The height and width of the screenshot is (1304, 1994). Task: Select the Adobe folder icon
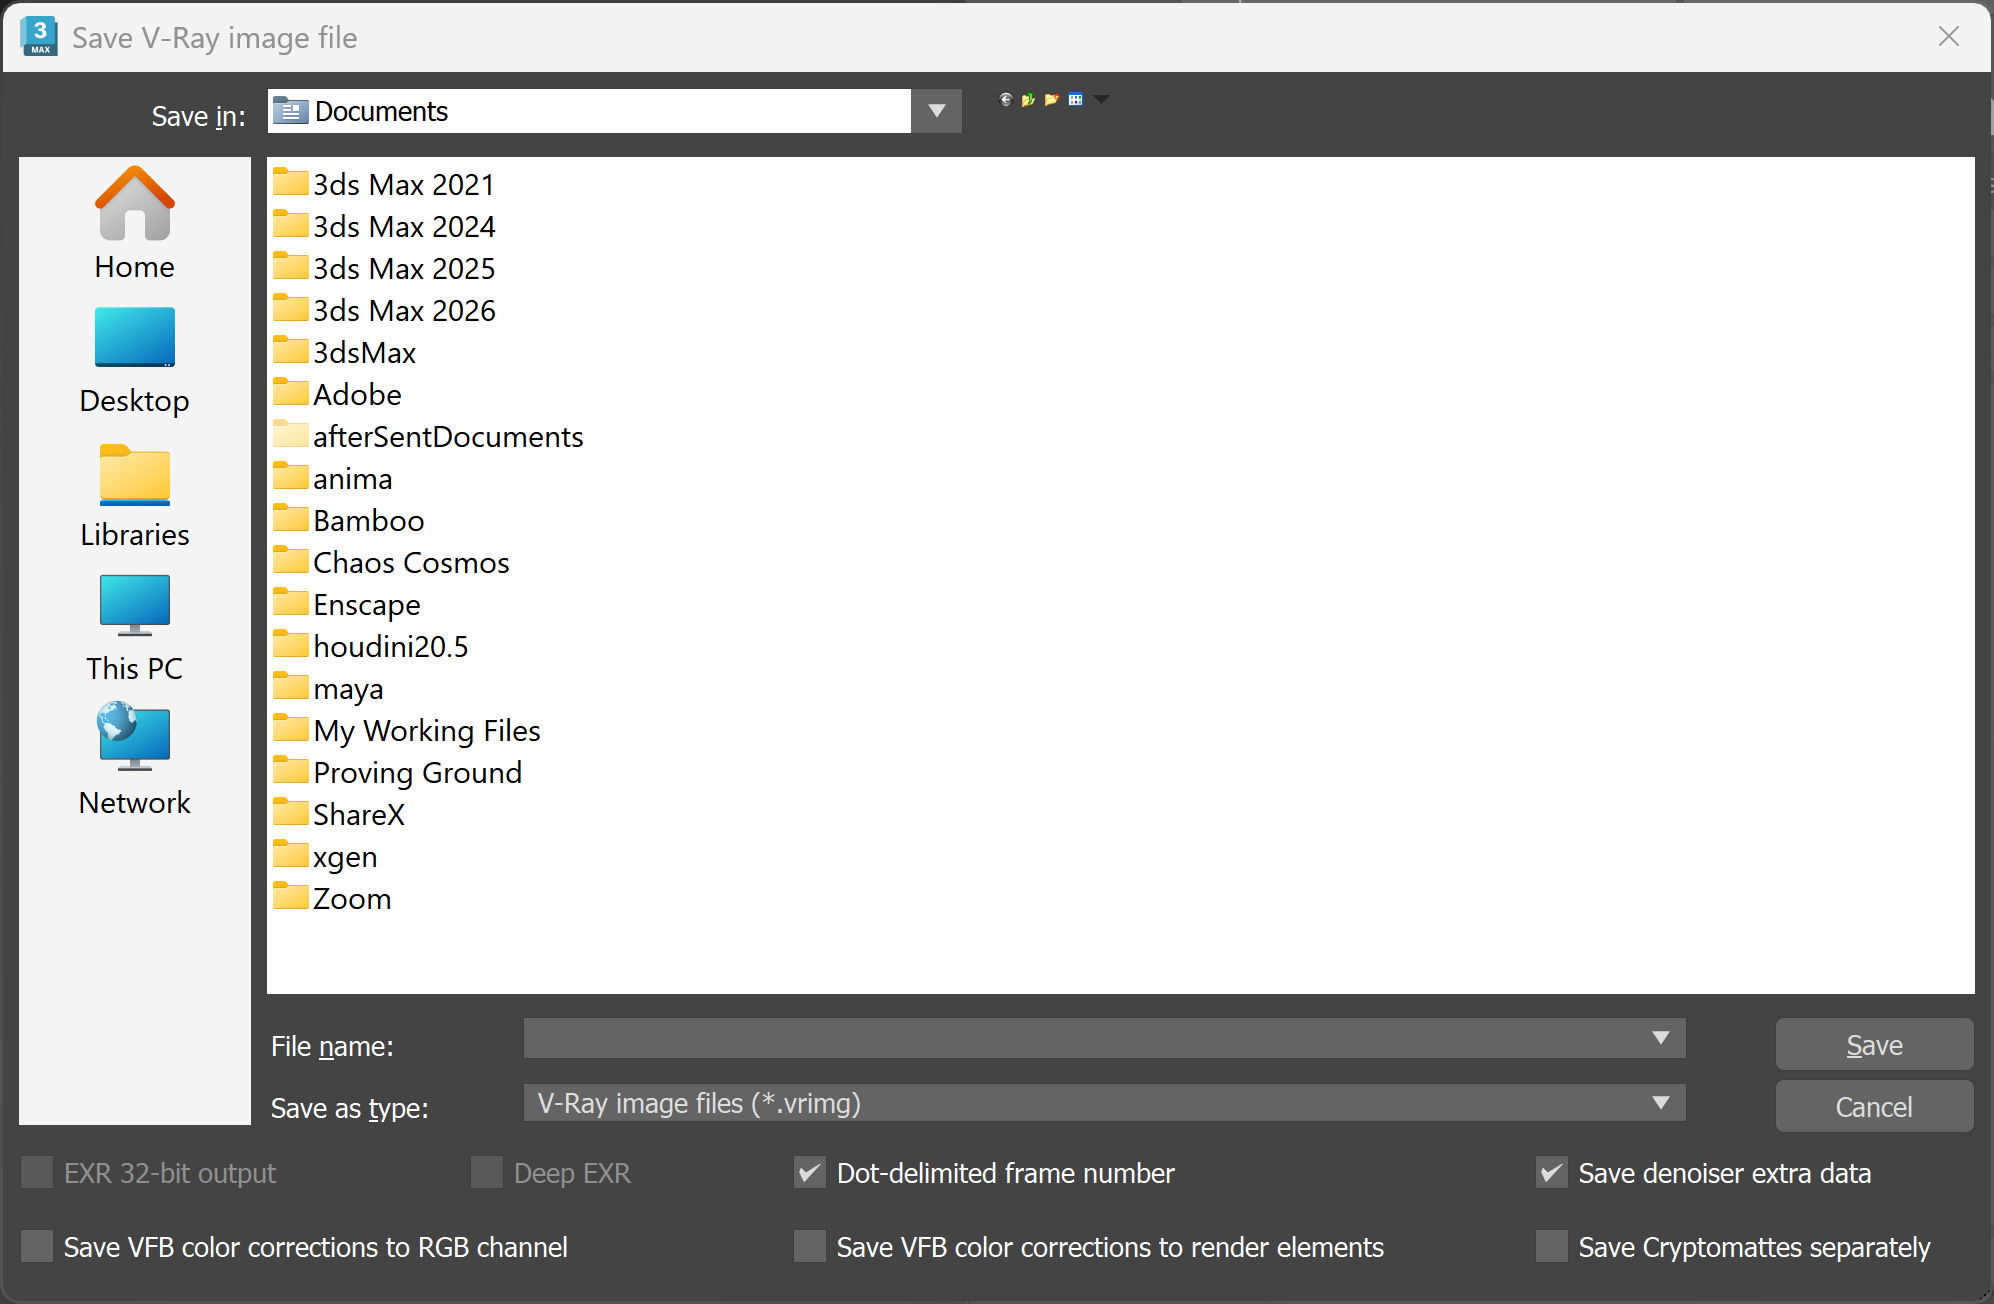pos(291,393)
